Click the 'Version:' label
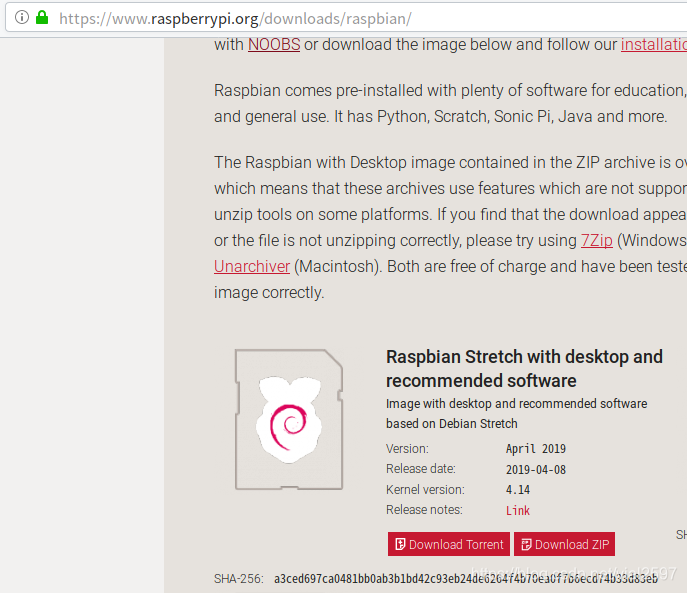 [x=407, y=449]
